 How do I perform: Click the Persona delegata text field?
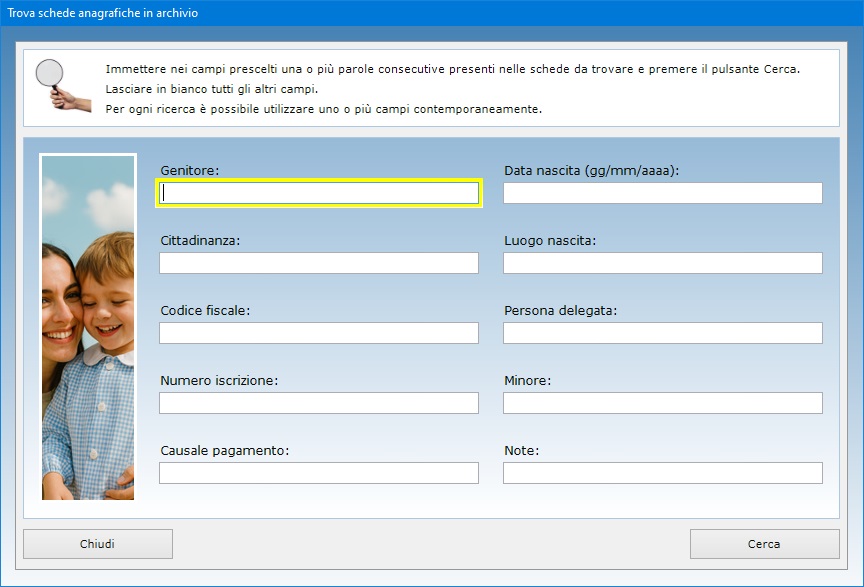pos(662,333)
